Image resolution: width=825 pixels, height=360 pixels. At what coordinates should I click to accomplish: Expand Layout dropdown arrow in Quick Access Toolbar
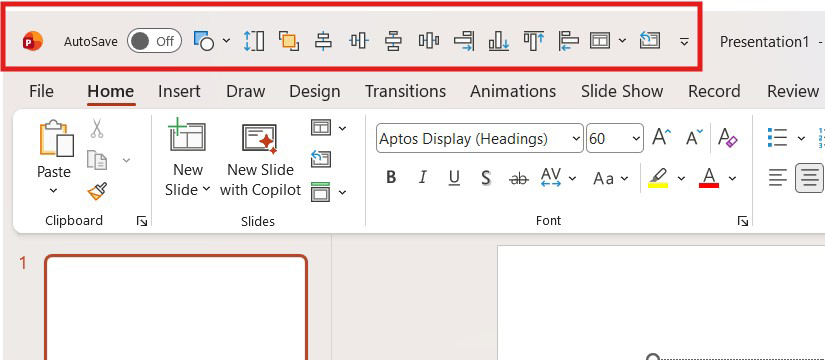point(622,41)
